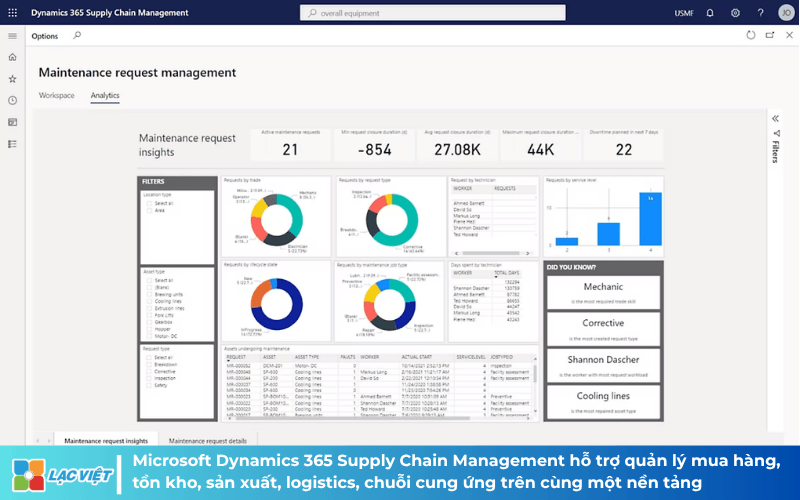
Task: Check Inspection request type filter
Action: [x=149, y=379]
